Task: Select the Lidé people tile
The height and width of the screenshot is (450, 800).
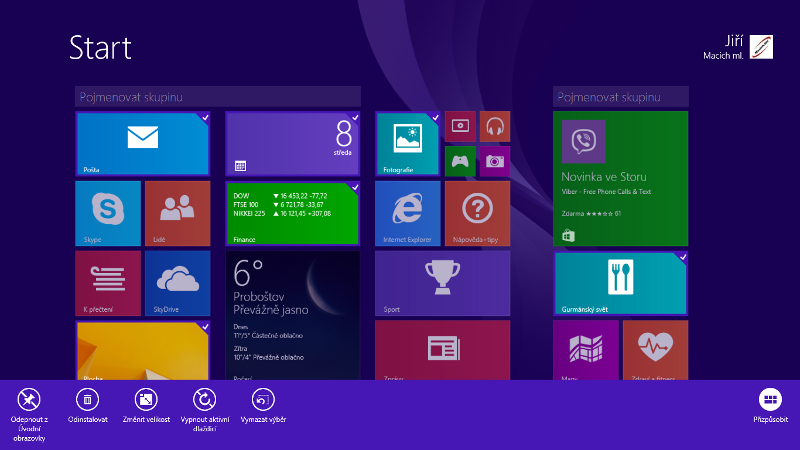Action: tap(177, 212)
